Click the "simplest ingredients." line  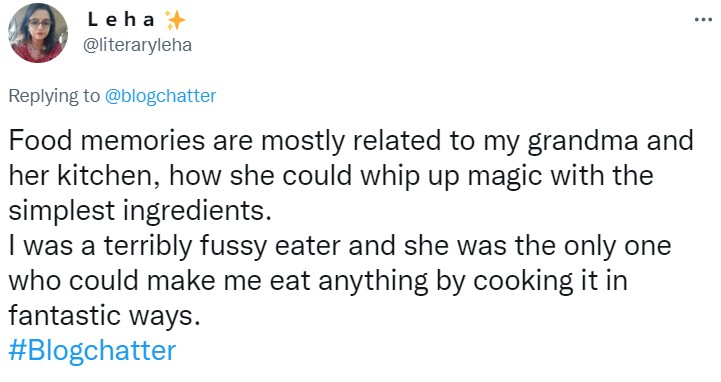coord(140,211)
